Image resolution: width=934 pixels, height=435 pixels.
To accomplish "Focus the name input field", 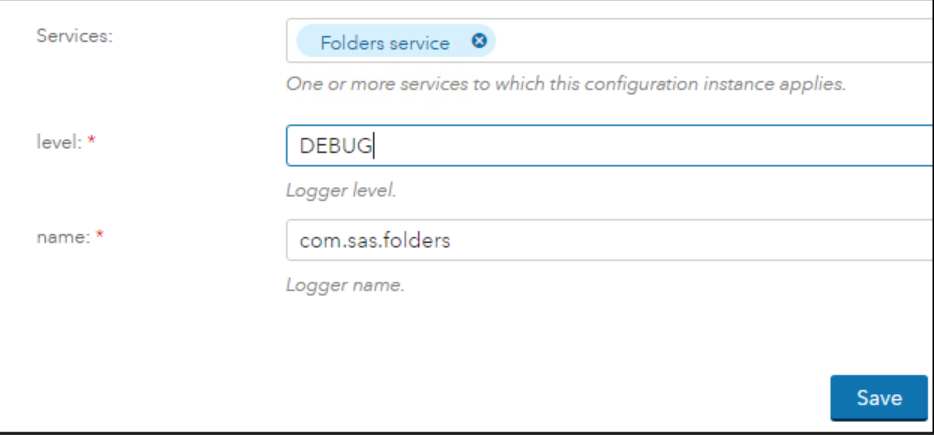I will click(610, 240).
